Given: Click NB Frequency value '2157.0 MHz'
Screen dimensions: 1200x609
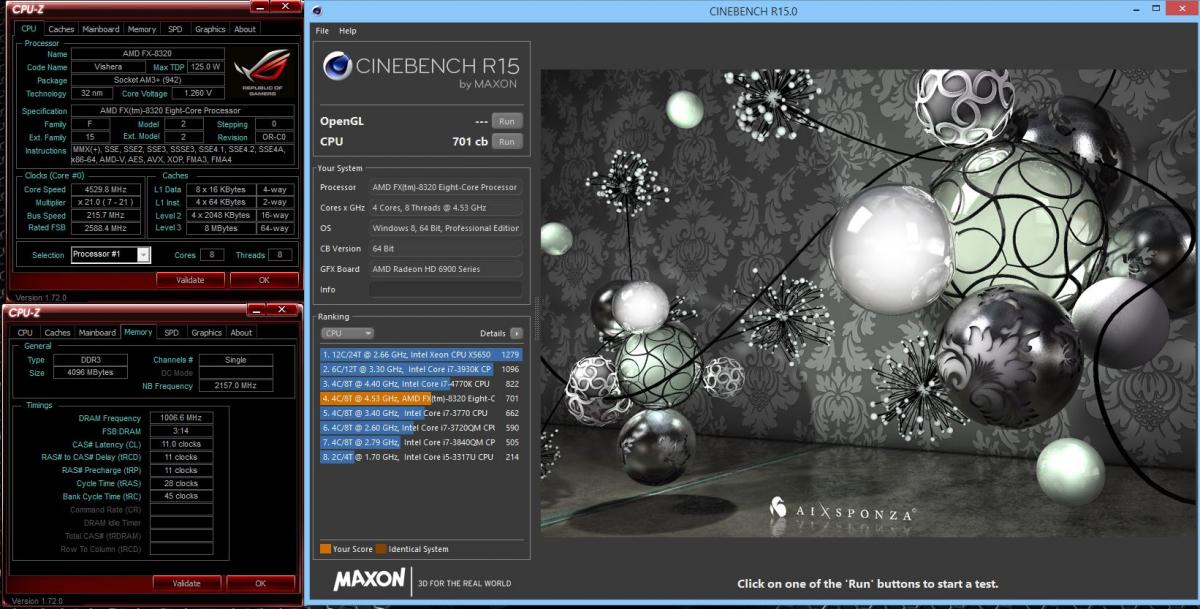Looking at the screenshot, I should click(236, 386).
